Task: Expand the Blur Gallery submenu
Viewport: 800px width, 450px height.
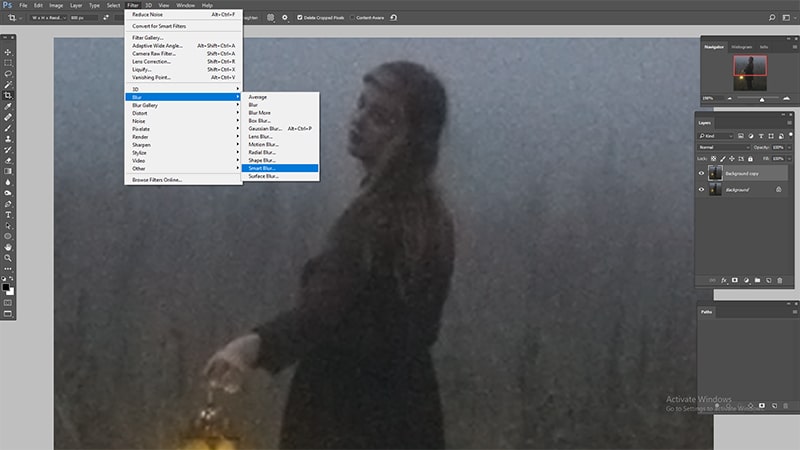Action: [x=183, y=105]
